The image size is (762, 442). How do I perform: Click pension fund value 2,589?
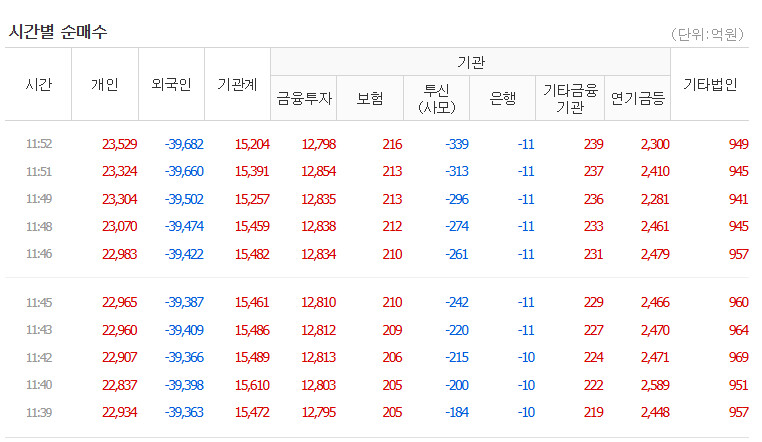[x=655, y=385]
